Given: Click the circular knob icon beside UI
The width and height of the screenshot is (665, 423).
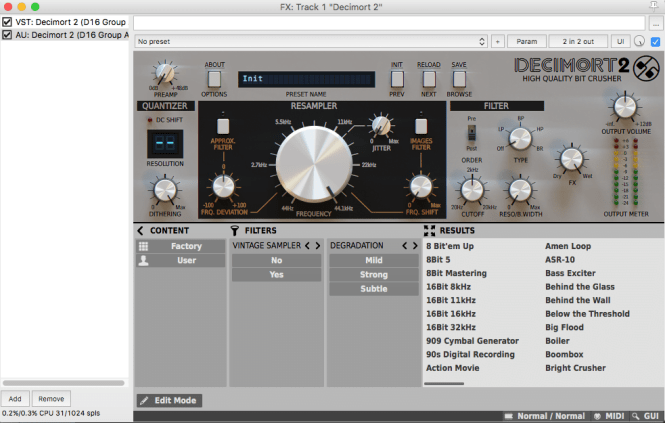Looking at the screenshot, I should point(639,41).
